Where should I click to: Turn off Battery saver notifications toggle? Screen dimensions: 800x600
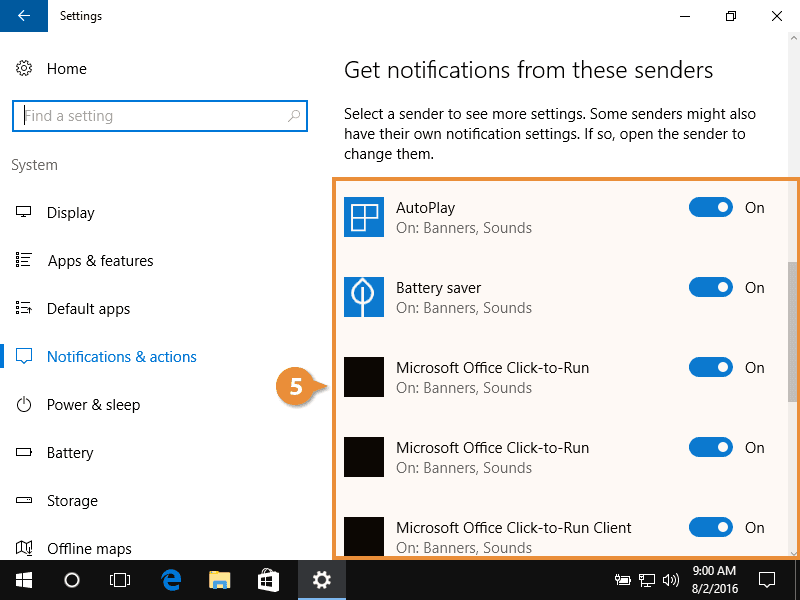tap(711, 287)
